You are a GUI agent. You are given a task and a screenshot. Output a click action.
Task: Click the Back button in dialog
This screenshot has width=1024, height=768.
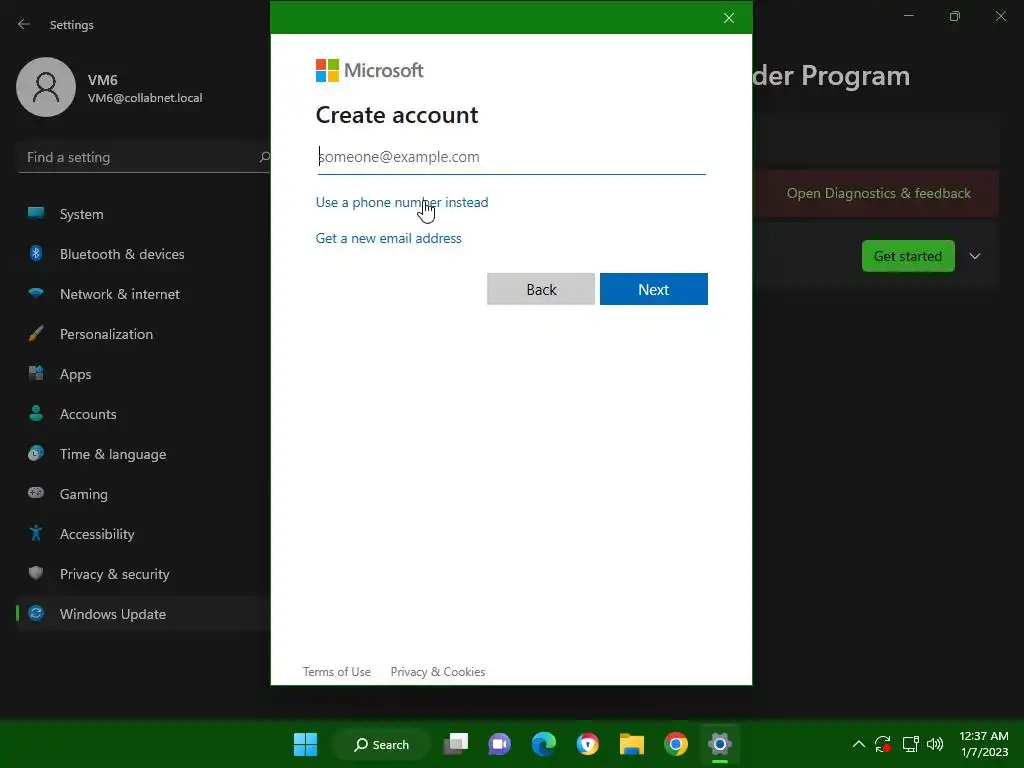(541, 289)
